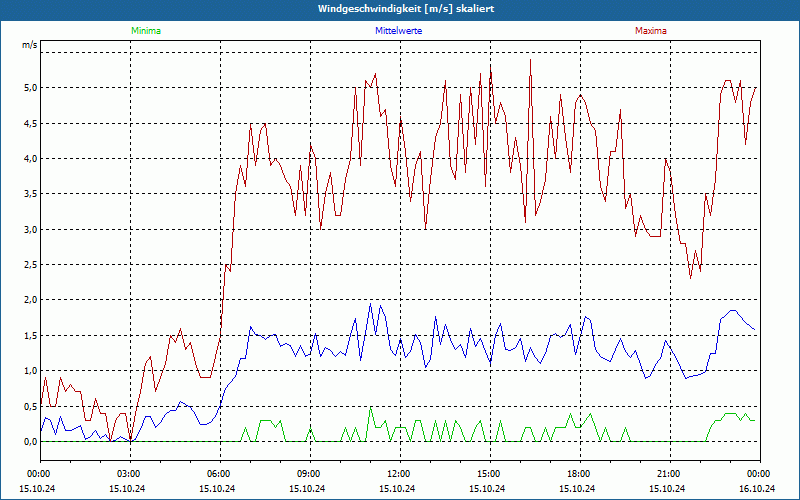Viewport: 800px width, 500px height.
Task: Jump to the 06:00 time marker
Action: [218, 473]
